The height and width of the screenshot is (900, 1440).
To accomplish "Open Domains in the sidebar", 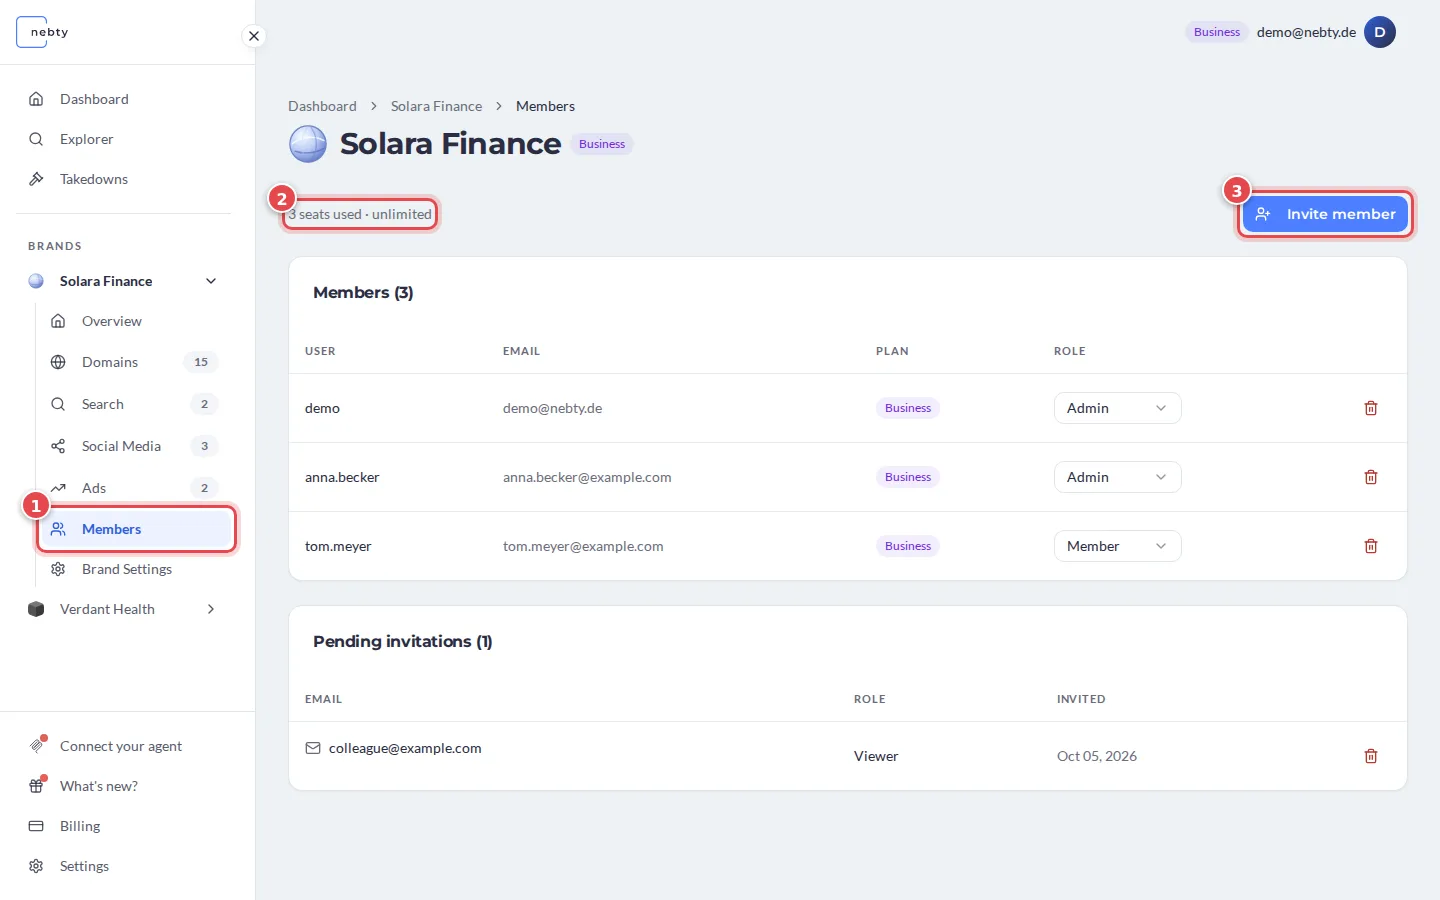I will 135,362.
